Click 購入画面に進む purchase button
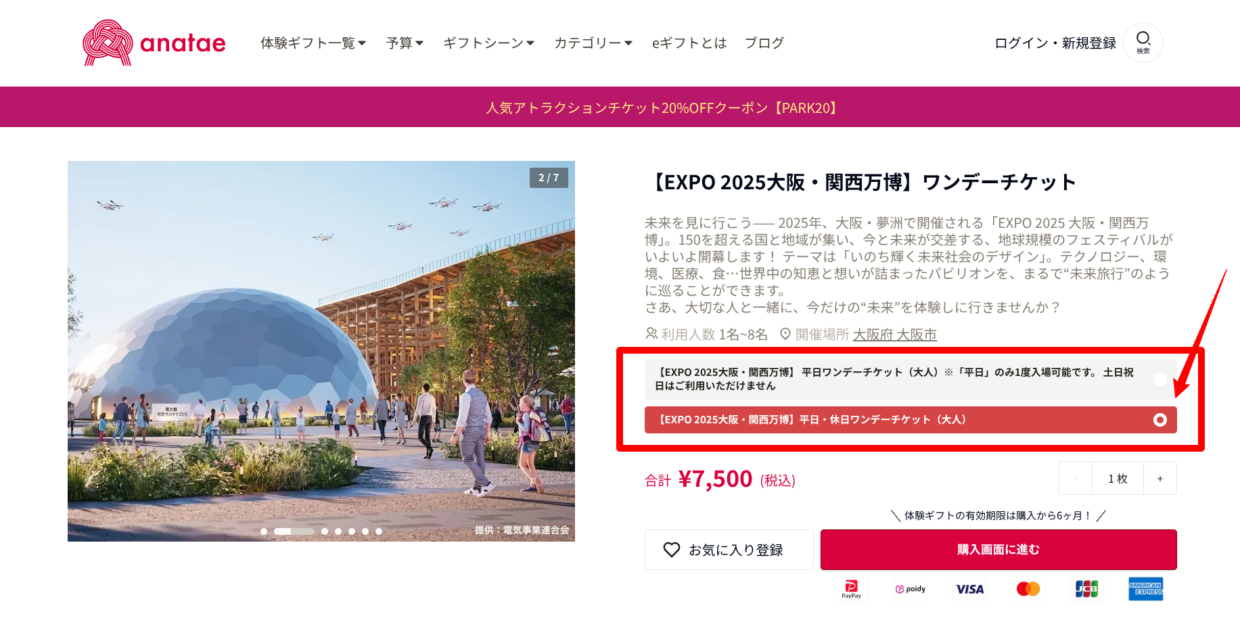 click(998, 549)
